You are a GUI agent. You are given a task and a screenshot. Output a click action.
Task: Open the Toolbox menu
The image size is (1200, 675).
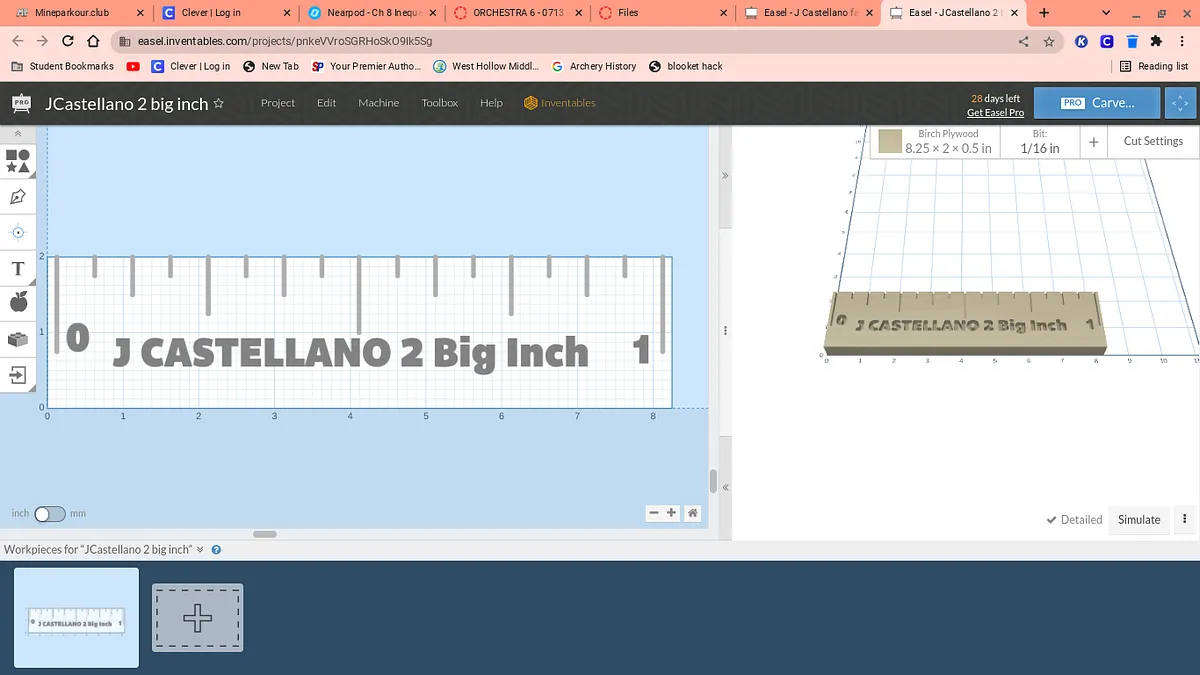[x=439, y=103]
